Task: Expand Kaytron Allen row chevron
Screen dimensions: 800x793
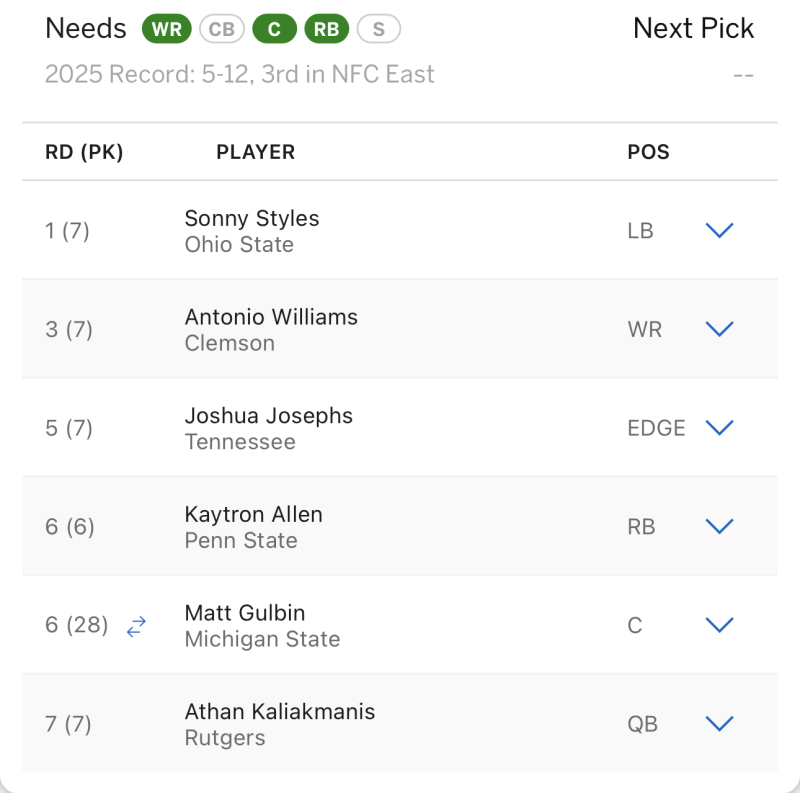Action: click(x=719, y=526)
